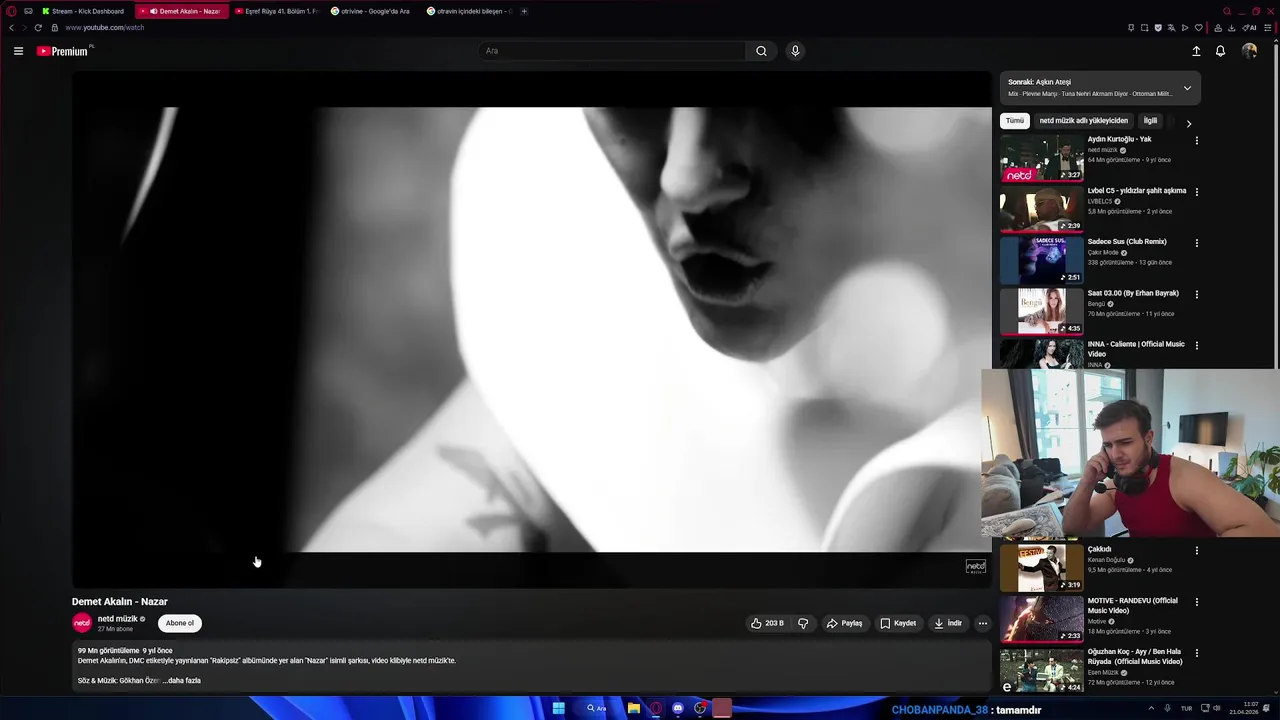Open the Windows Start menu
The height and width of the screenshot is (720, 1280).
pos(558,708)
